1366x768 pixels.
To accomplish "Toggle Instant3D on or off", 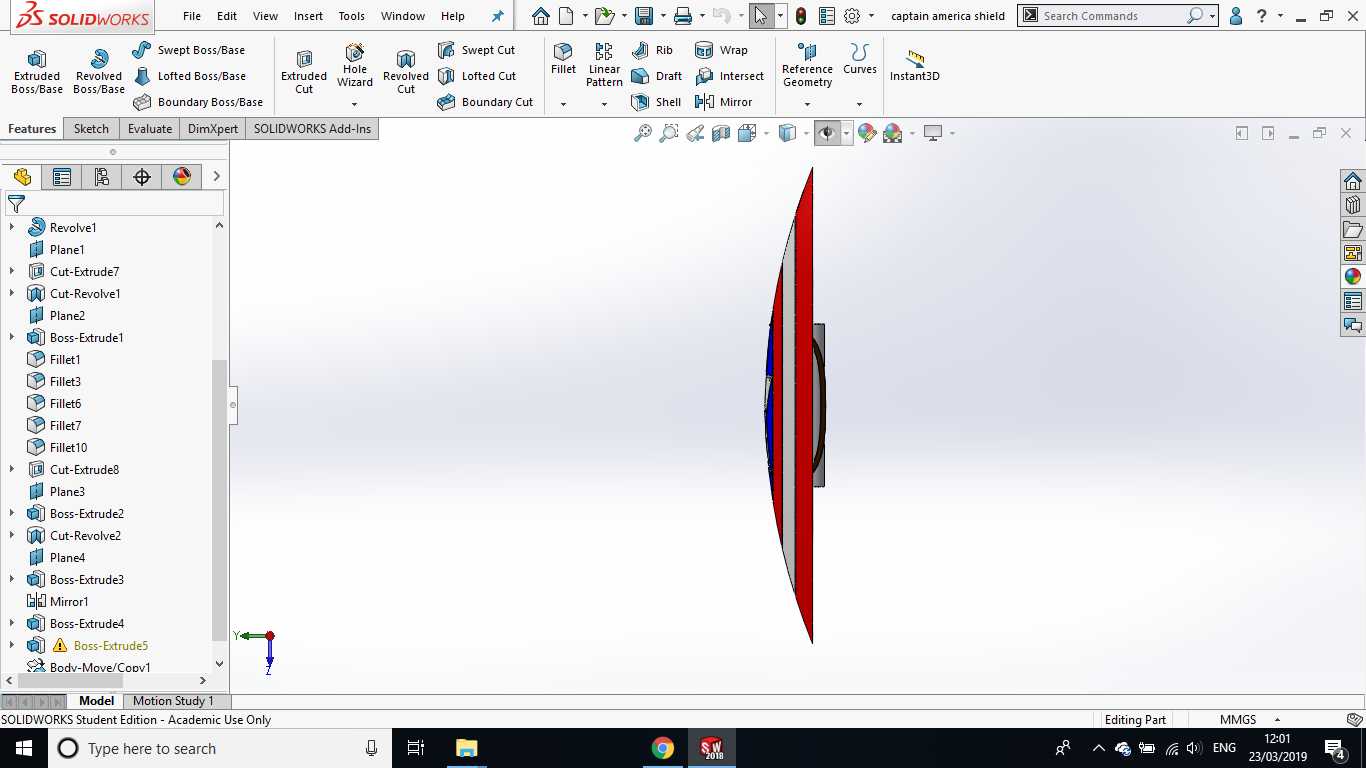I will (914, 65).
